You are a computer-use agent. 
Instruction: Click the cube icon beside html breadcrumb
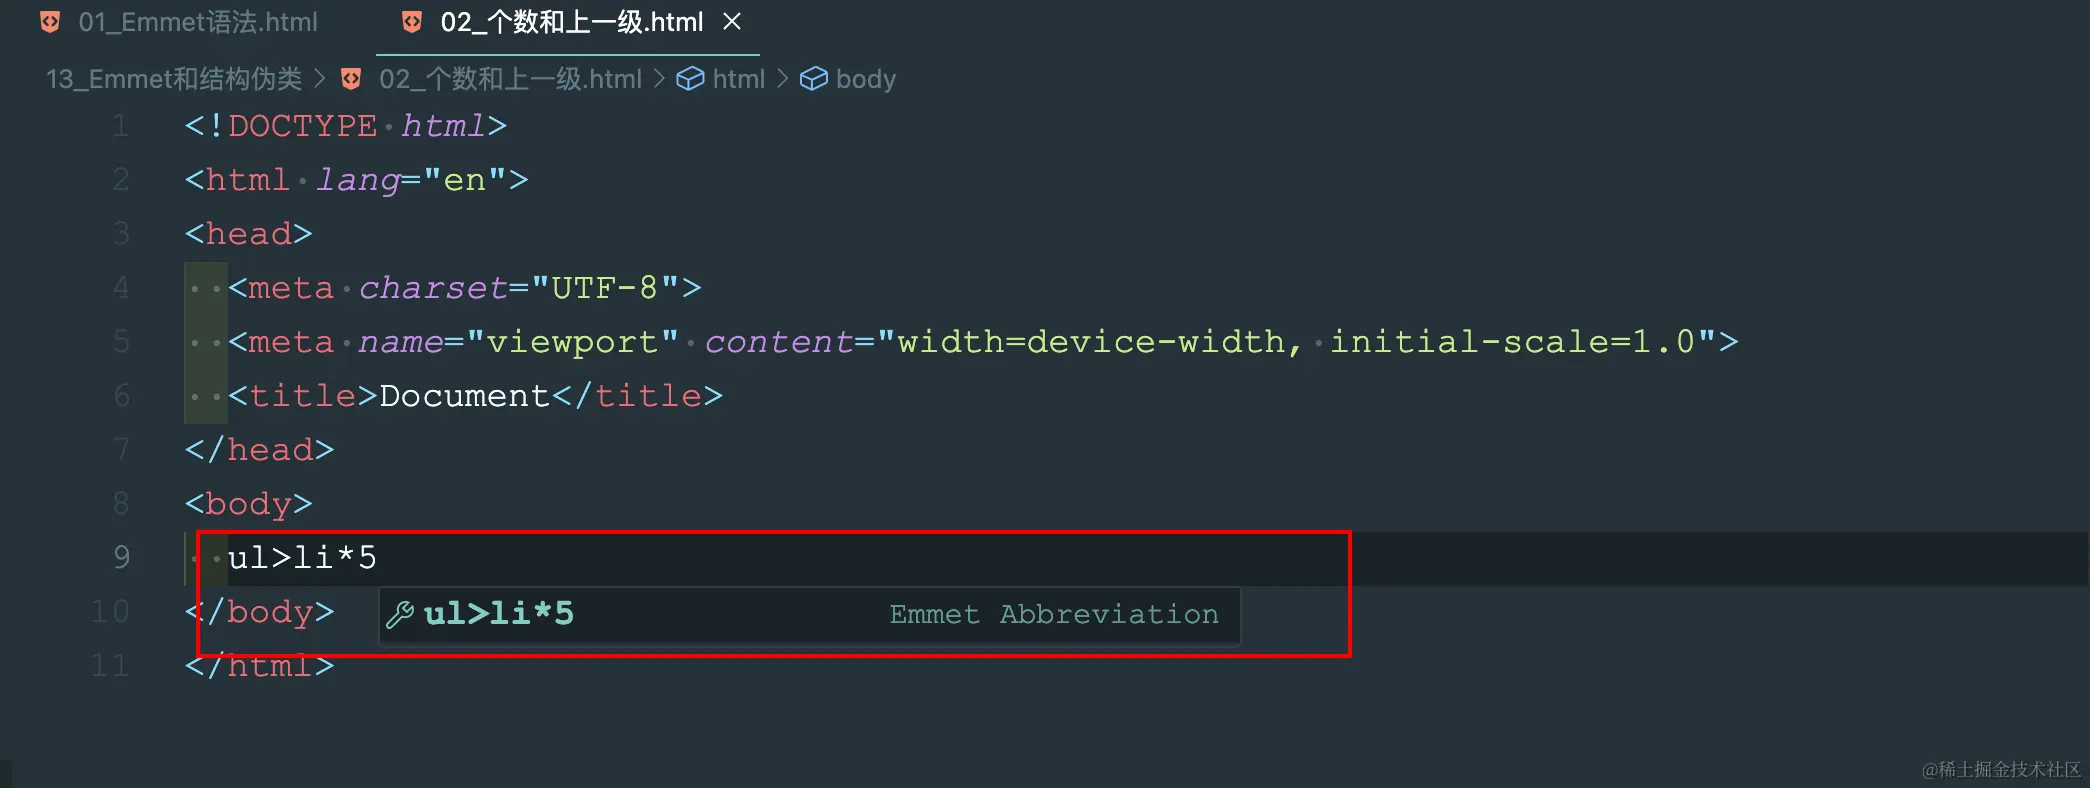[x=690, y=79]
